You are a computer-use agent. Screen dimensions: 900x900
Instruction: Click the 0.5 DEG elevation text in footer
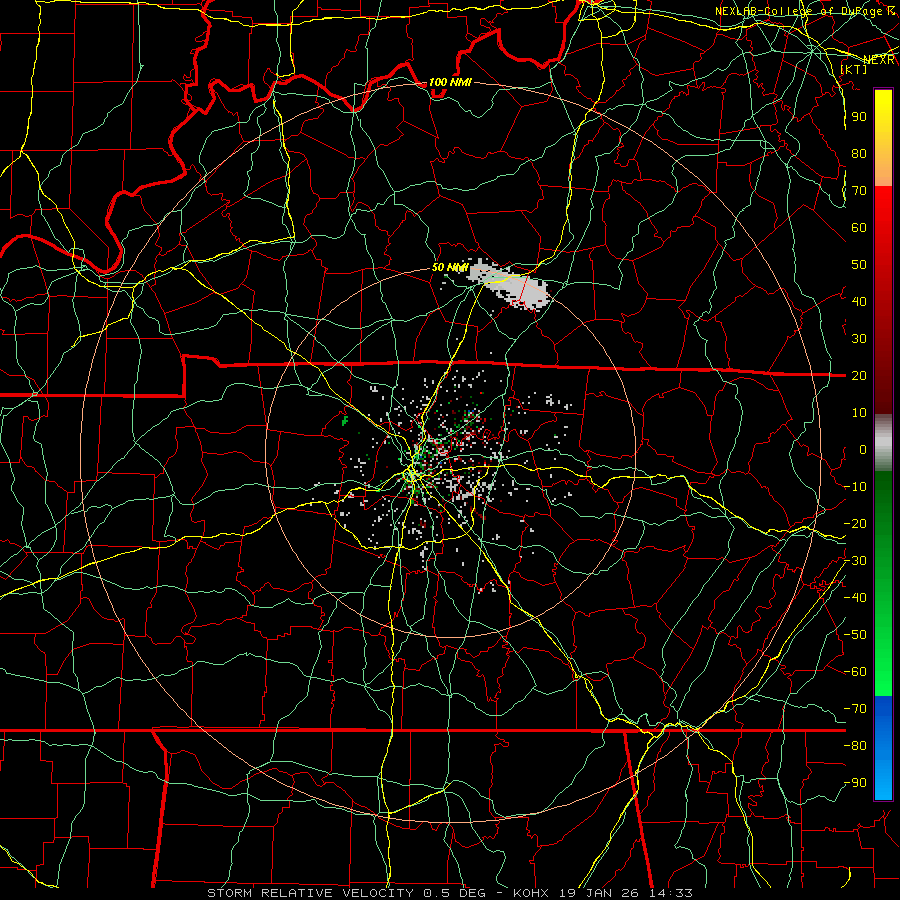click(x=455, y=893)
